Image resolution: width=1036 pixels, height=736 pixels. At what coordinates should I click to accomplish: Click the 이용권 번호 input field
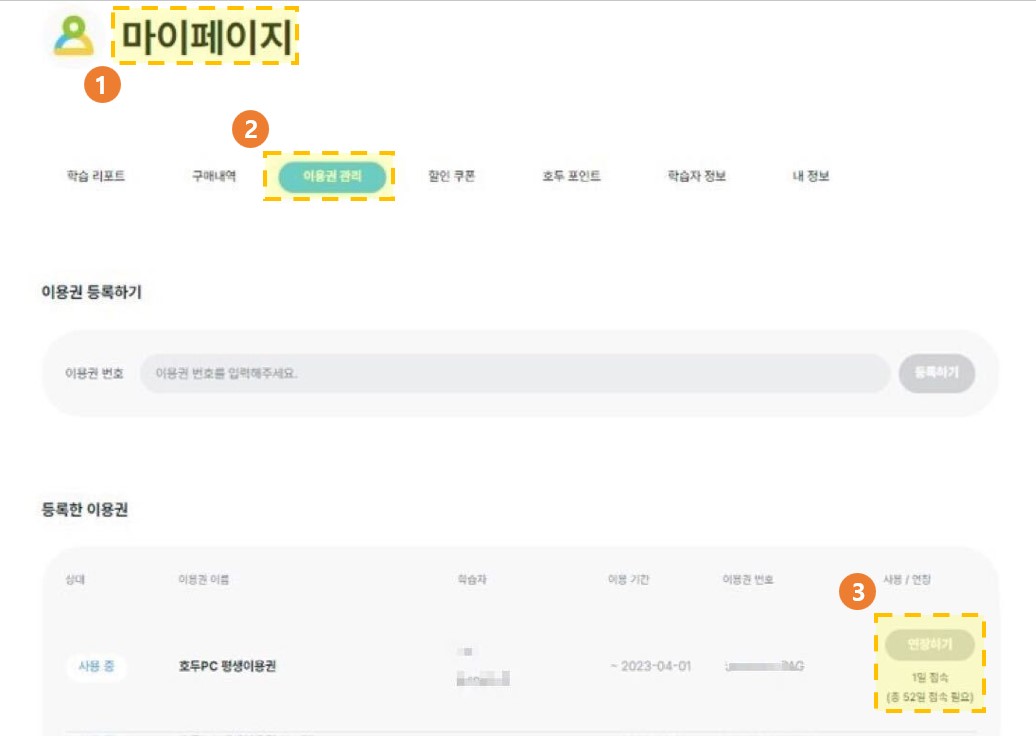pos(515,373)
